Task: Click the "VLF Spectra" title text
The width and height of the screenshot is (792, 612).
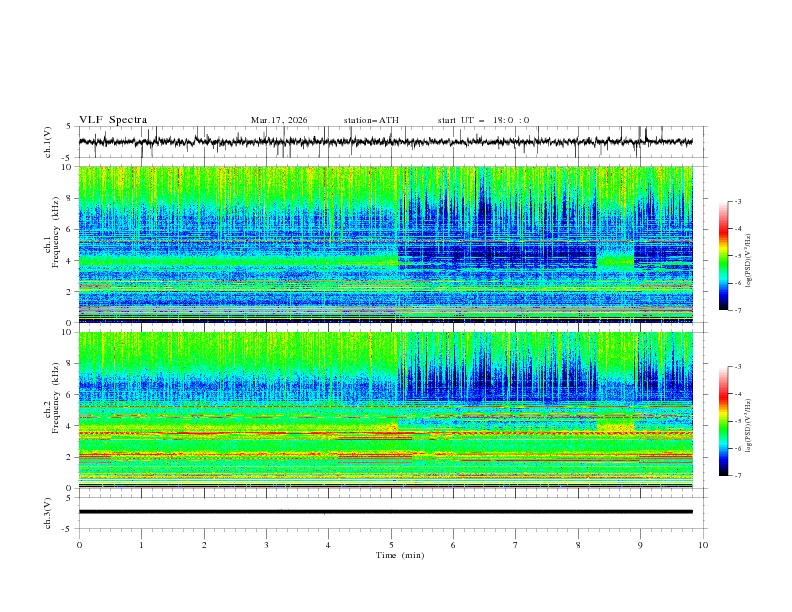Action: click(113, 120)
